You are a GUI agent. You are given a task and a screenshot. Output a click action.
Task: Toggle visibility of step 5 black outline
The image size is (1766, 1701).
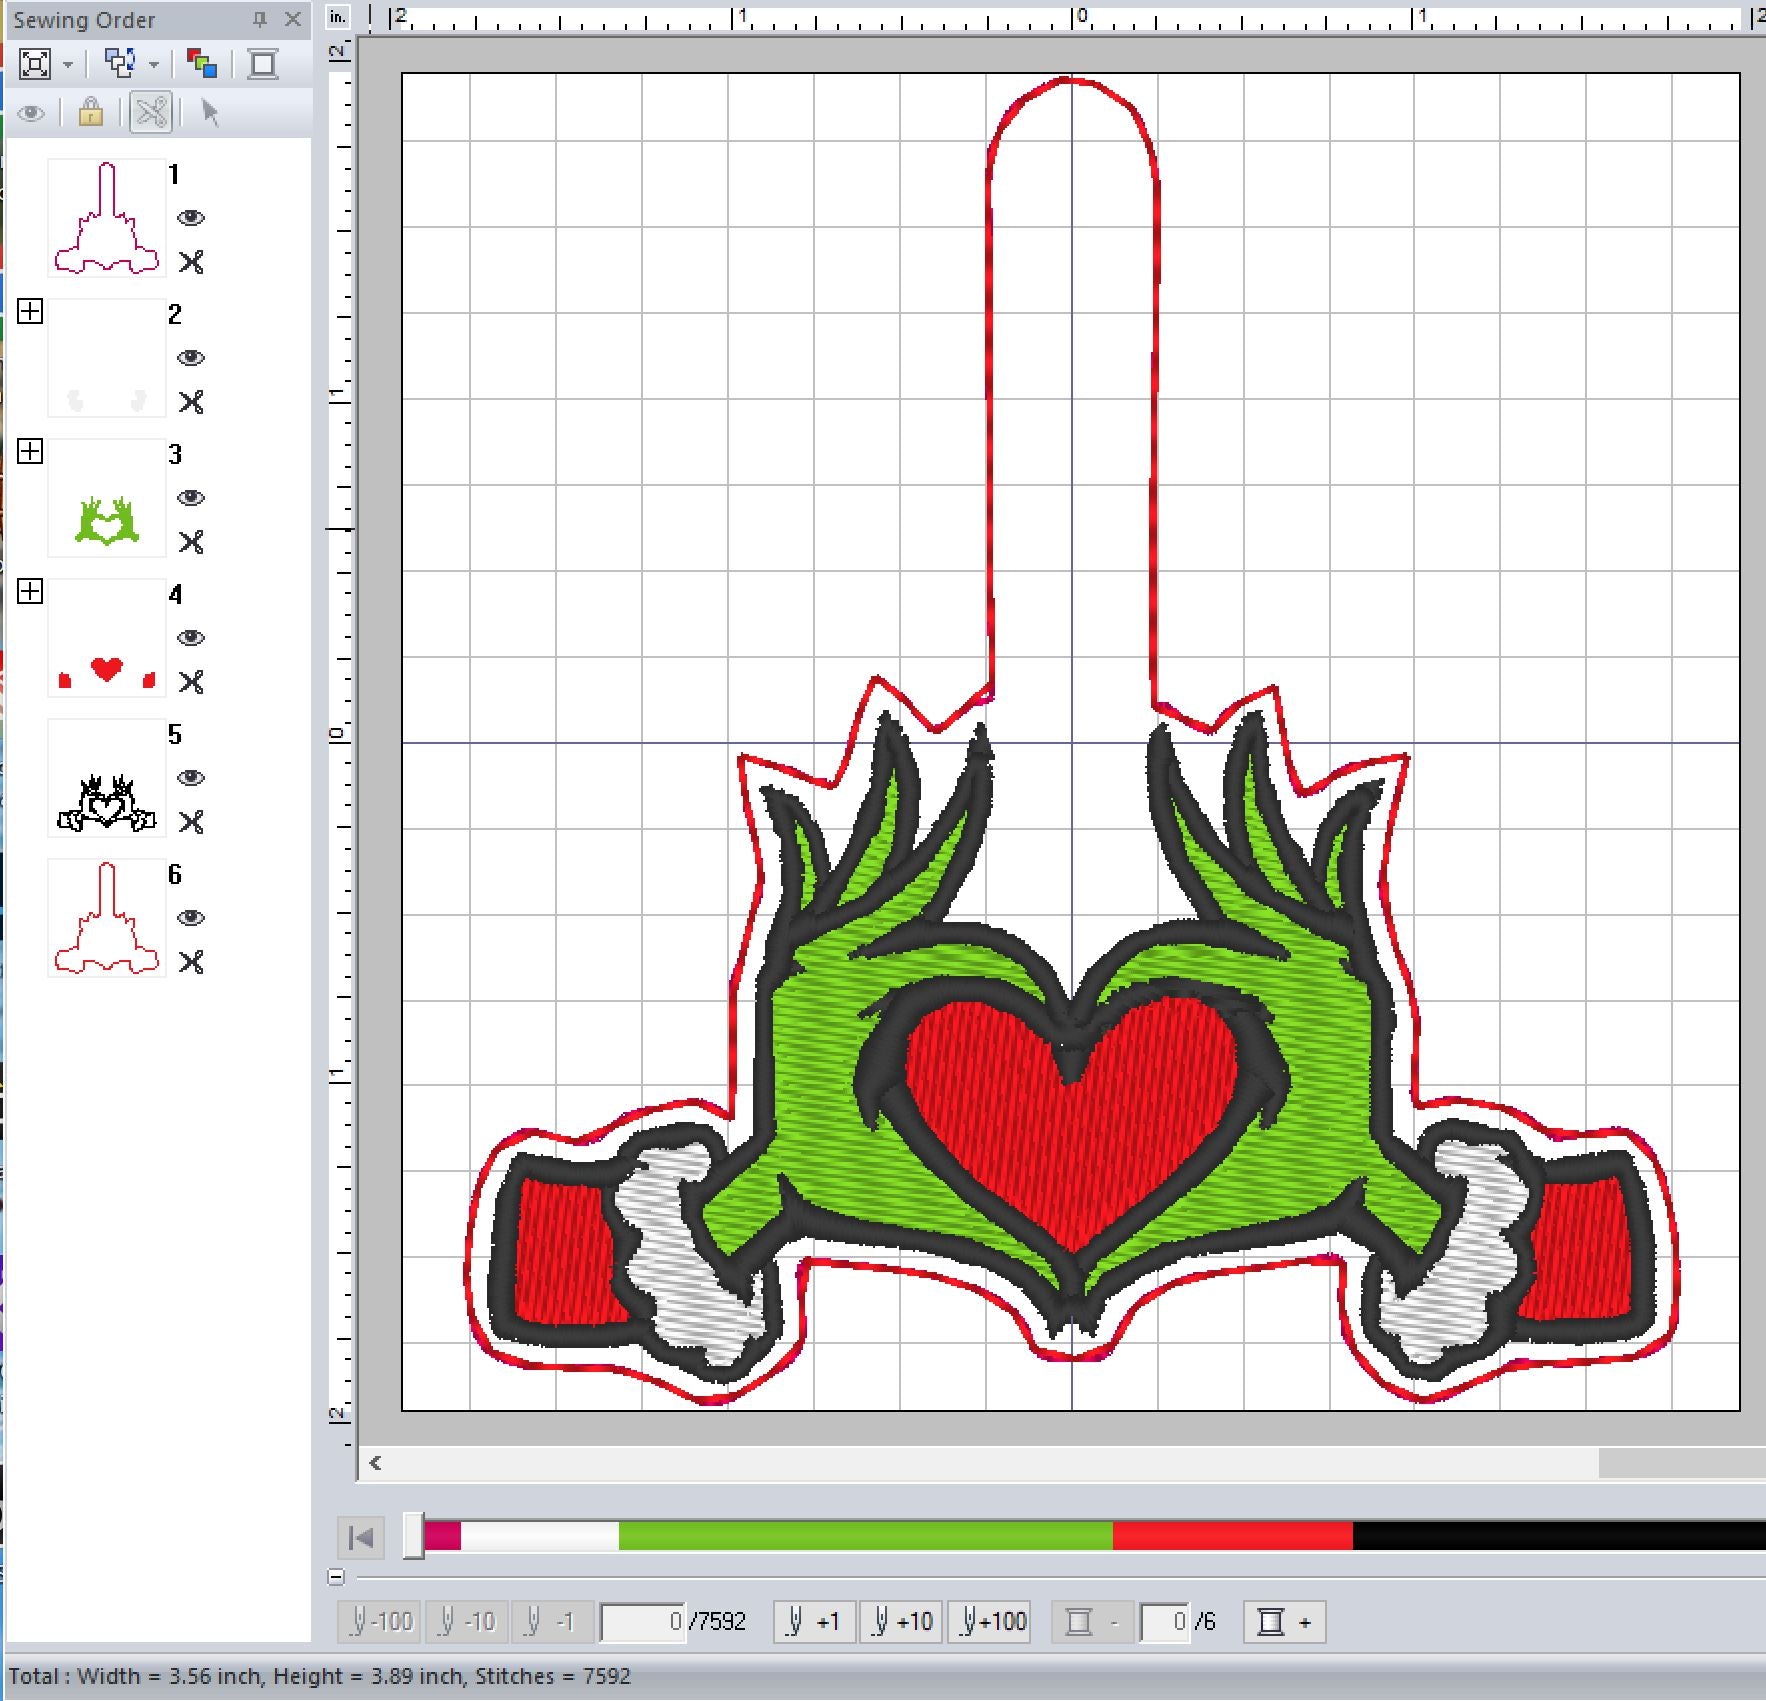(191, 778)
